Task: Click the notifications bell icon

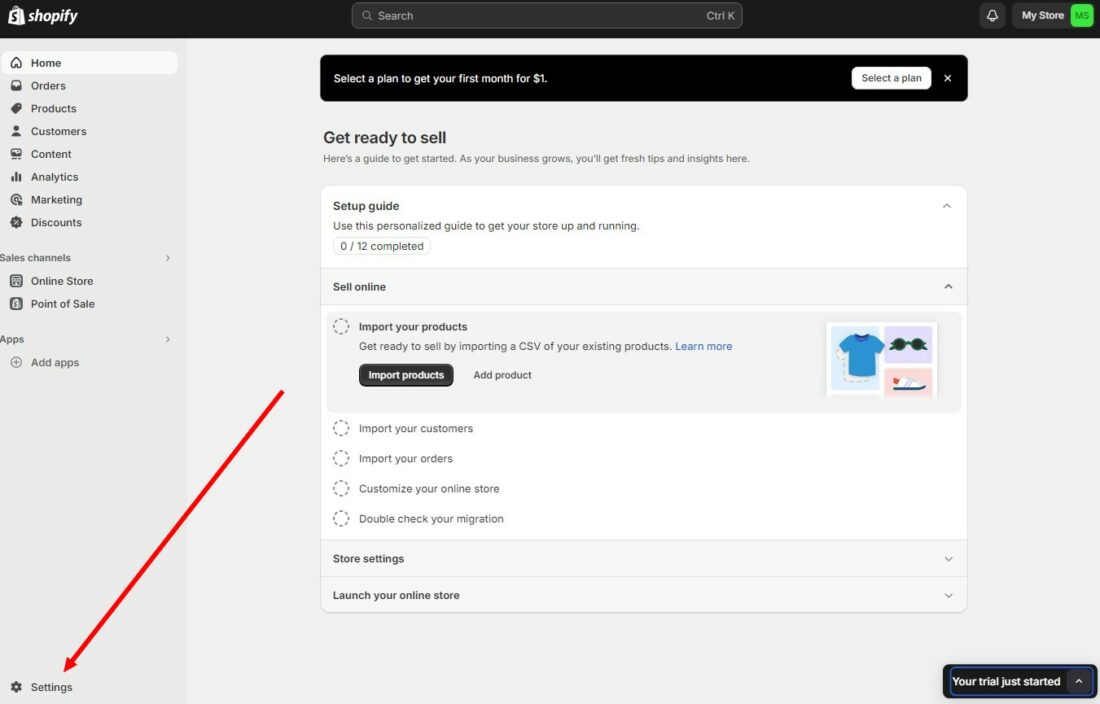Action: (x=991, y=15)
